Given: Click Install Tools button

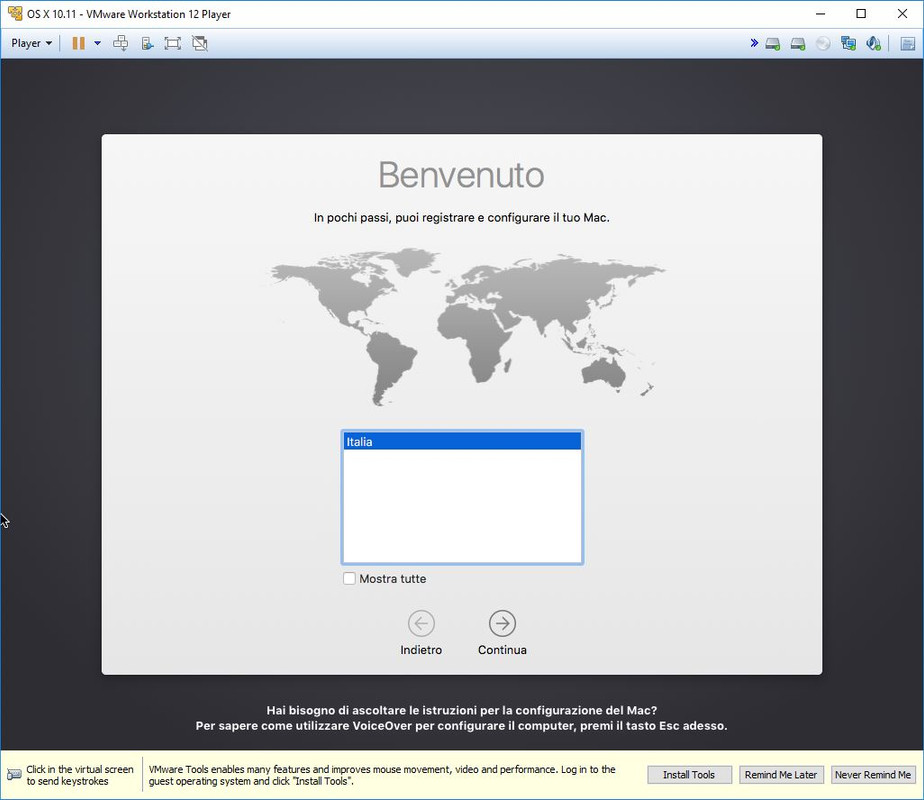Looking at the screenshot, I should pyautogui.click(x=689, y=775).
